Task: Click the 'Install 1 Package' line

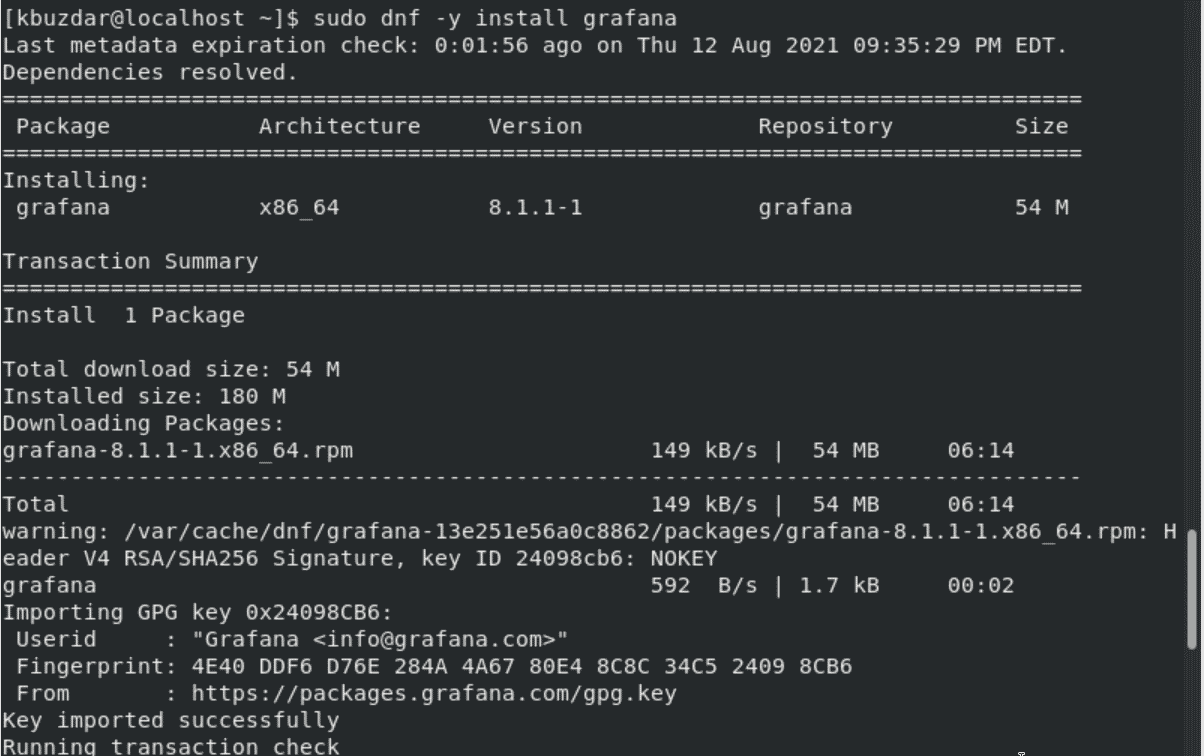Action: (x=123, y=316)
